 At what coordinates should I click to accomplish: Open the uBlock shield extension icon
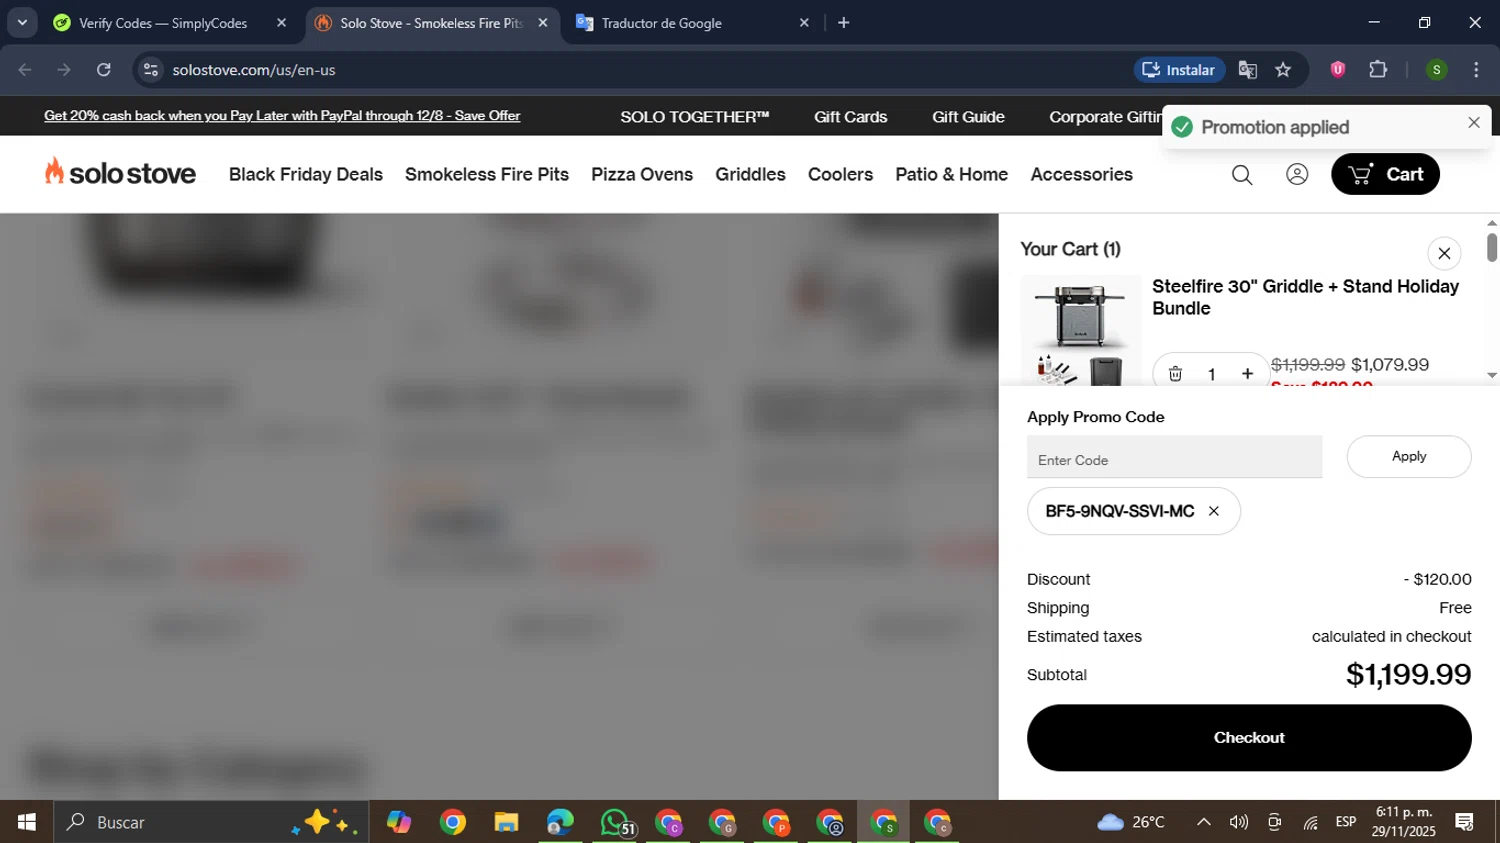1338,69
